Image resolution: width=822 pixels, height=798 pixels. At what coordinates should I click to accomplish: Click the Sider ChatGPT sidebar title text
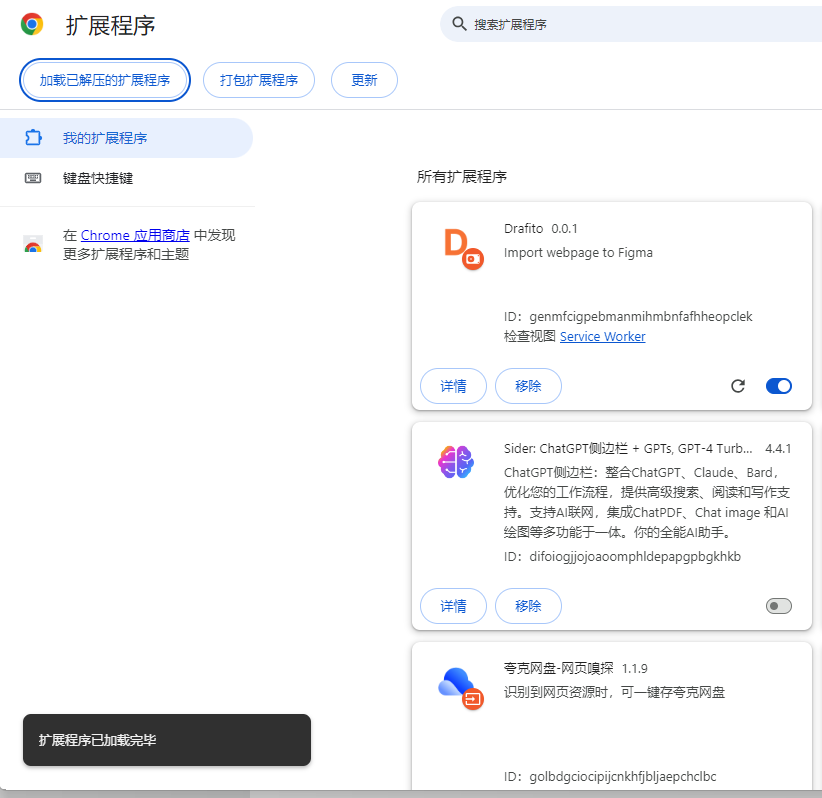[628, 449]
